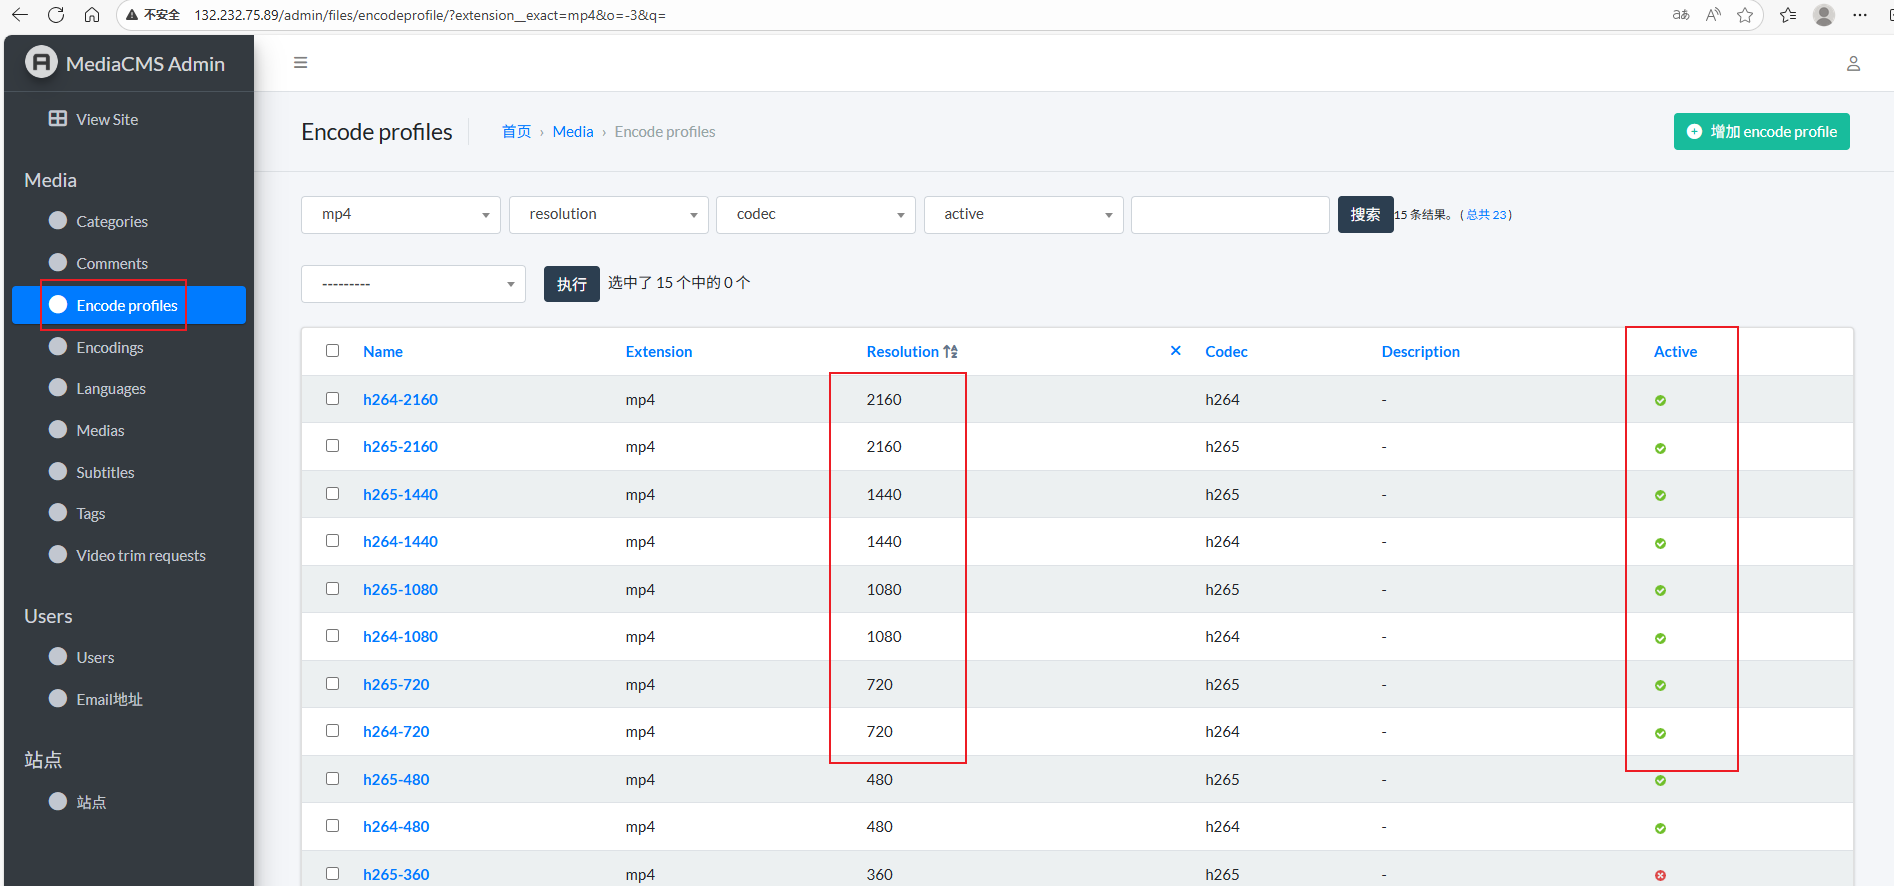Toggle Resolution sort direction arrows
This screenshot has width=1894, height=886.
950,351
